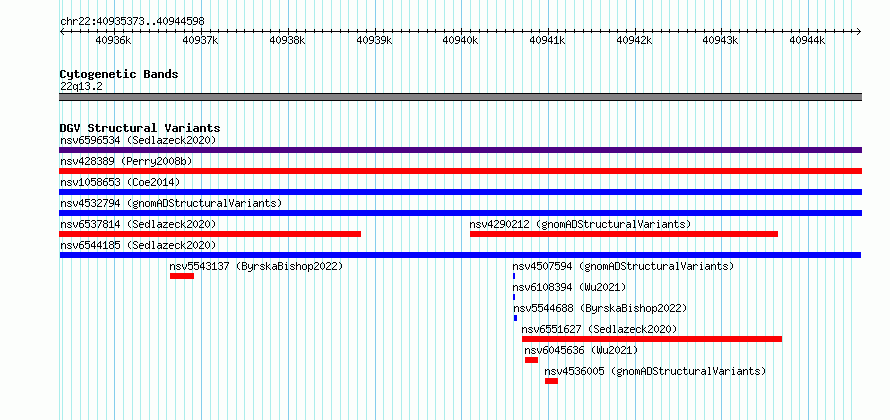Viewport: 890px width, 420px height.
Task: Open nsv6551627 (Sedlazeck2020) label
Action: point(599,329)
